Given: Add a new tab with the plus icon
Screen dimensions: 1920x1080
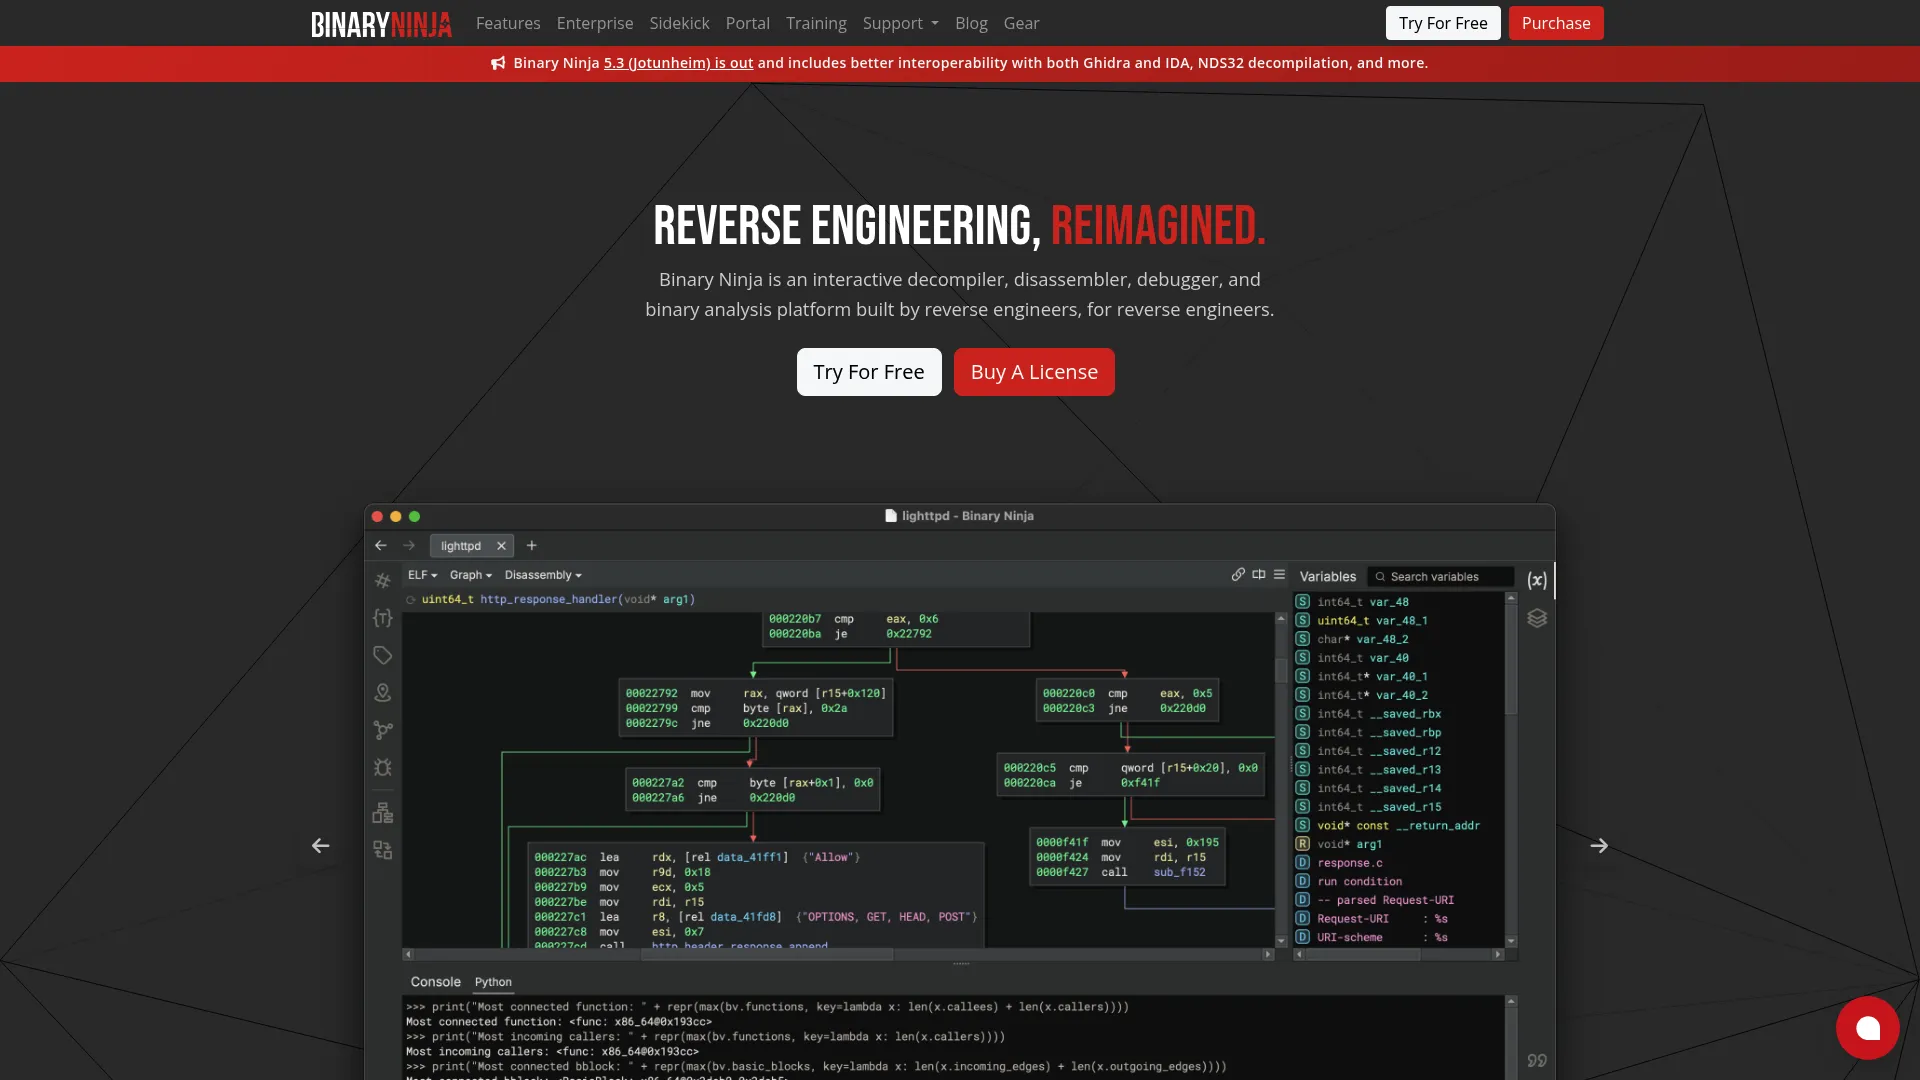Looking at the screenshot, I should coord(532,546).
